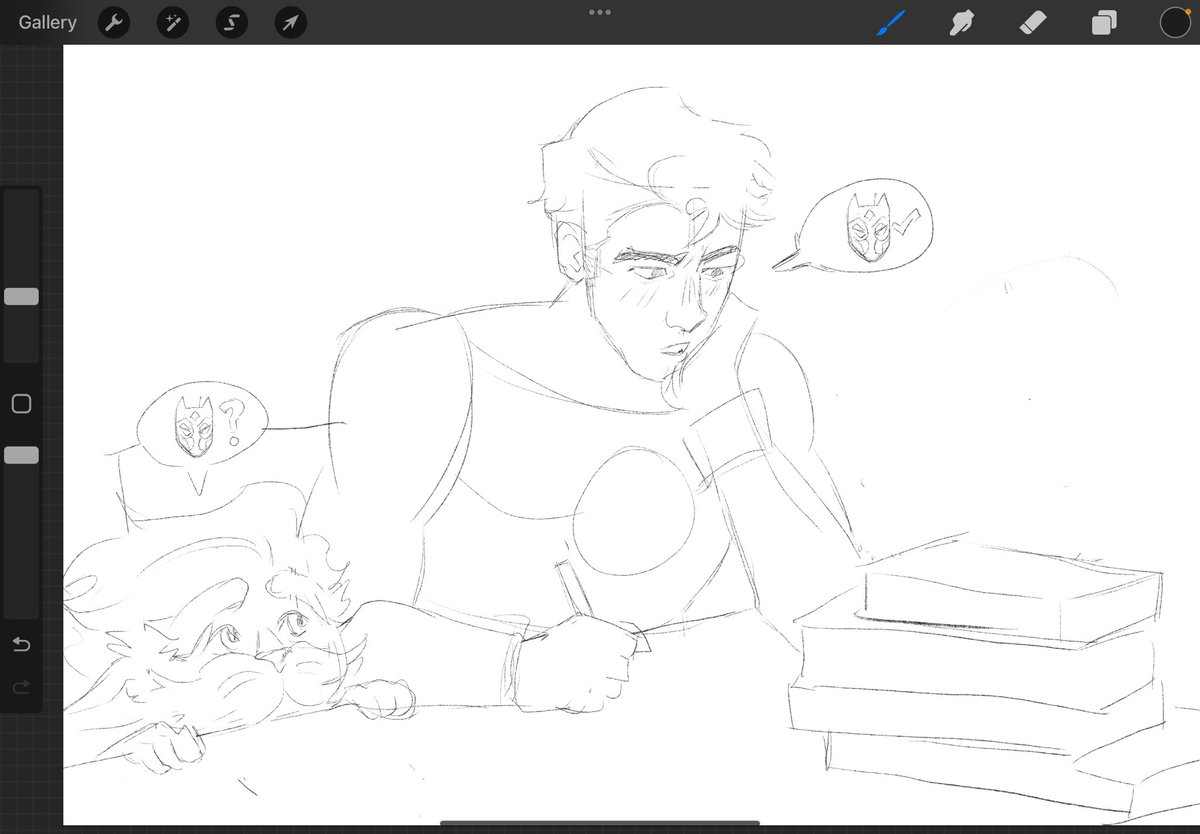Tap the three-dot multitasking indicator at top

coord(600,12)
